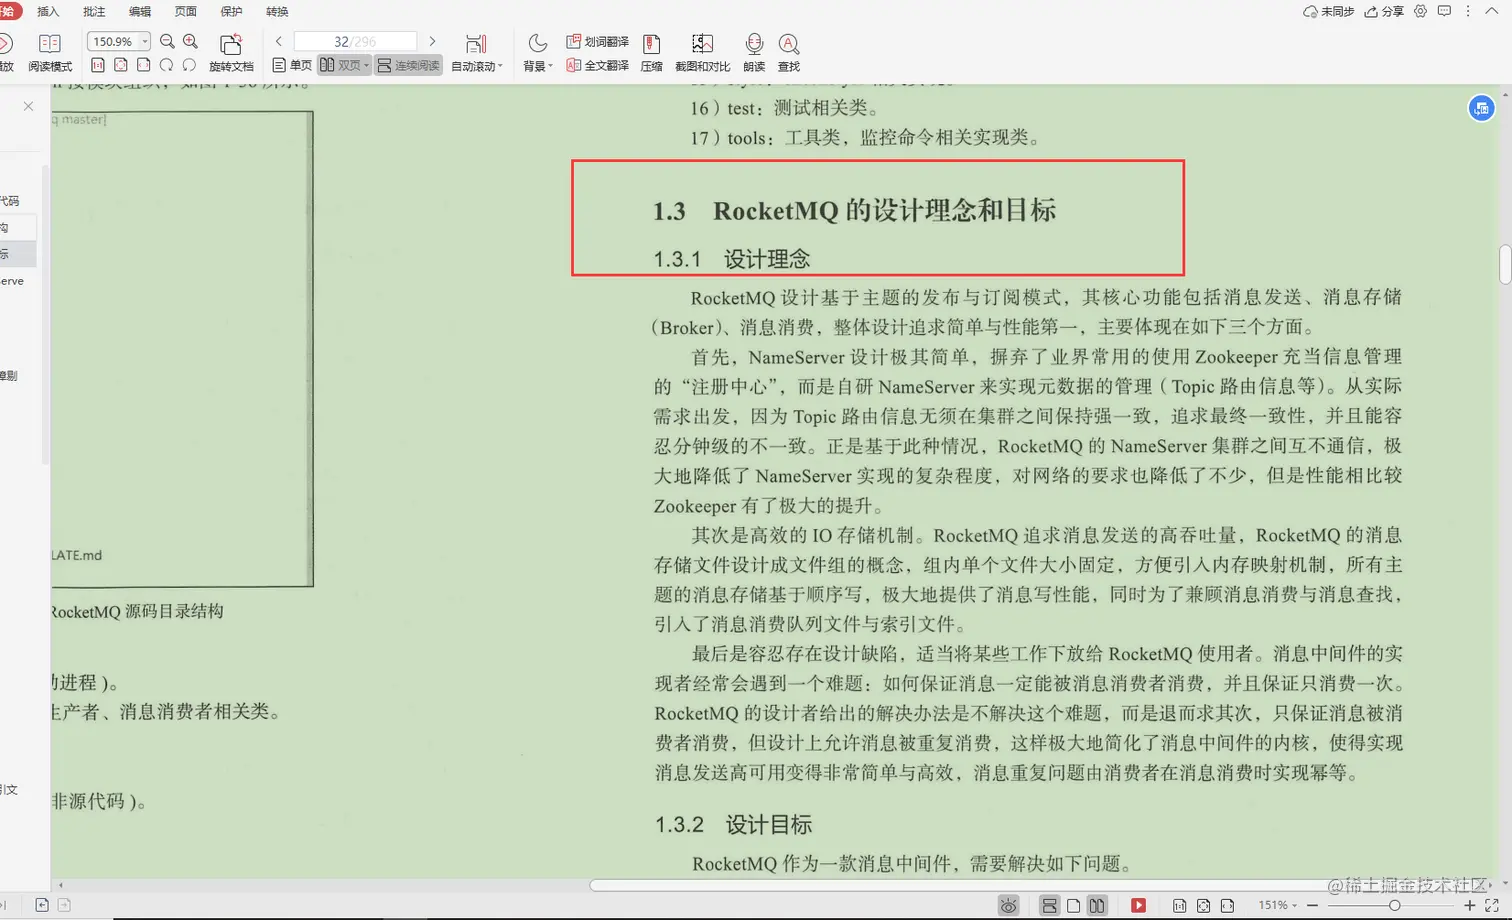Start 自动滚动 auto scroll
The height and width of the screenshot is (920, 1512).
pyautogui.click(x=476, y=52)
